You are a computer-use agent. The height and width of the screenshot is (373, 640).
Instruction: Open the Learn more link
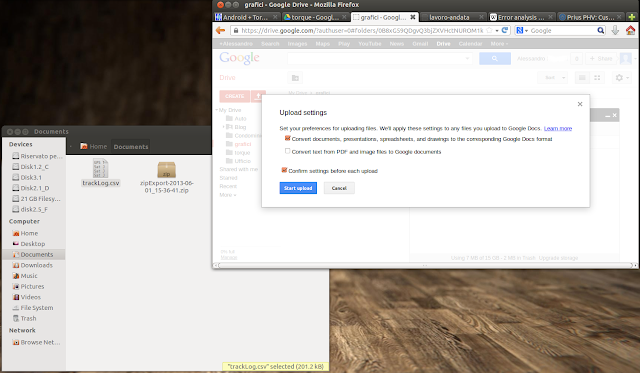pos(558,128)
